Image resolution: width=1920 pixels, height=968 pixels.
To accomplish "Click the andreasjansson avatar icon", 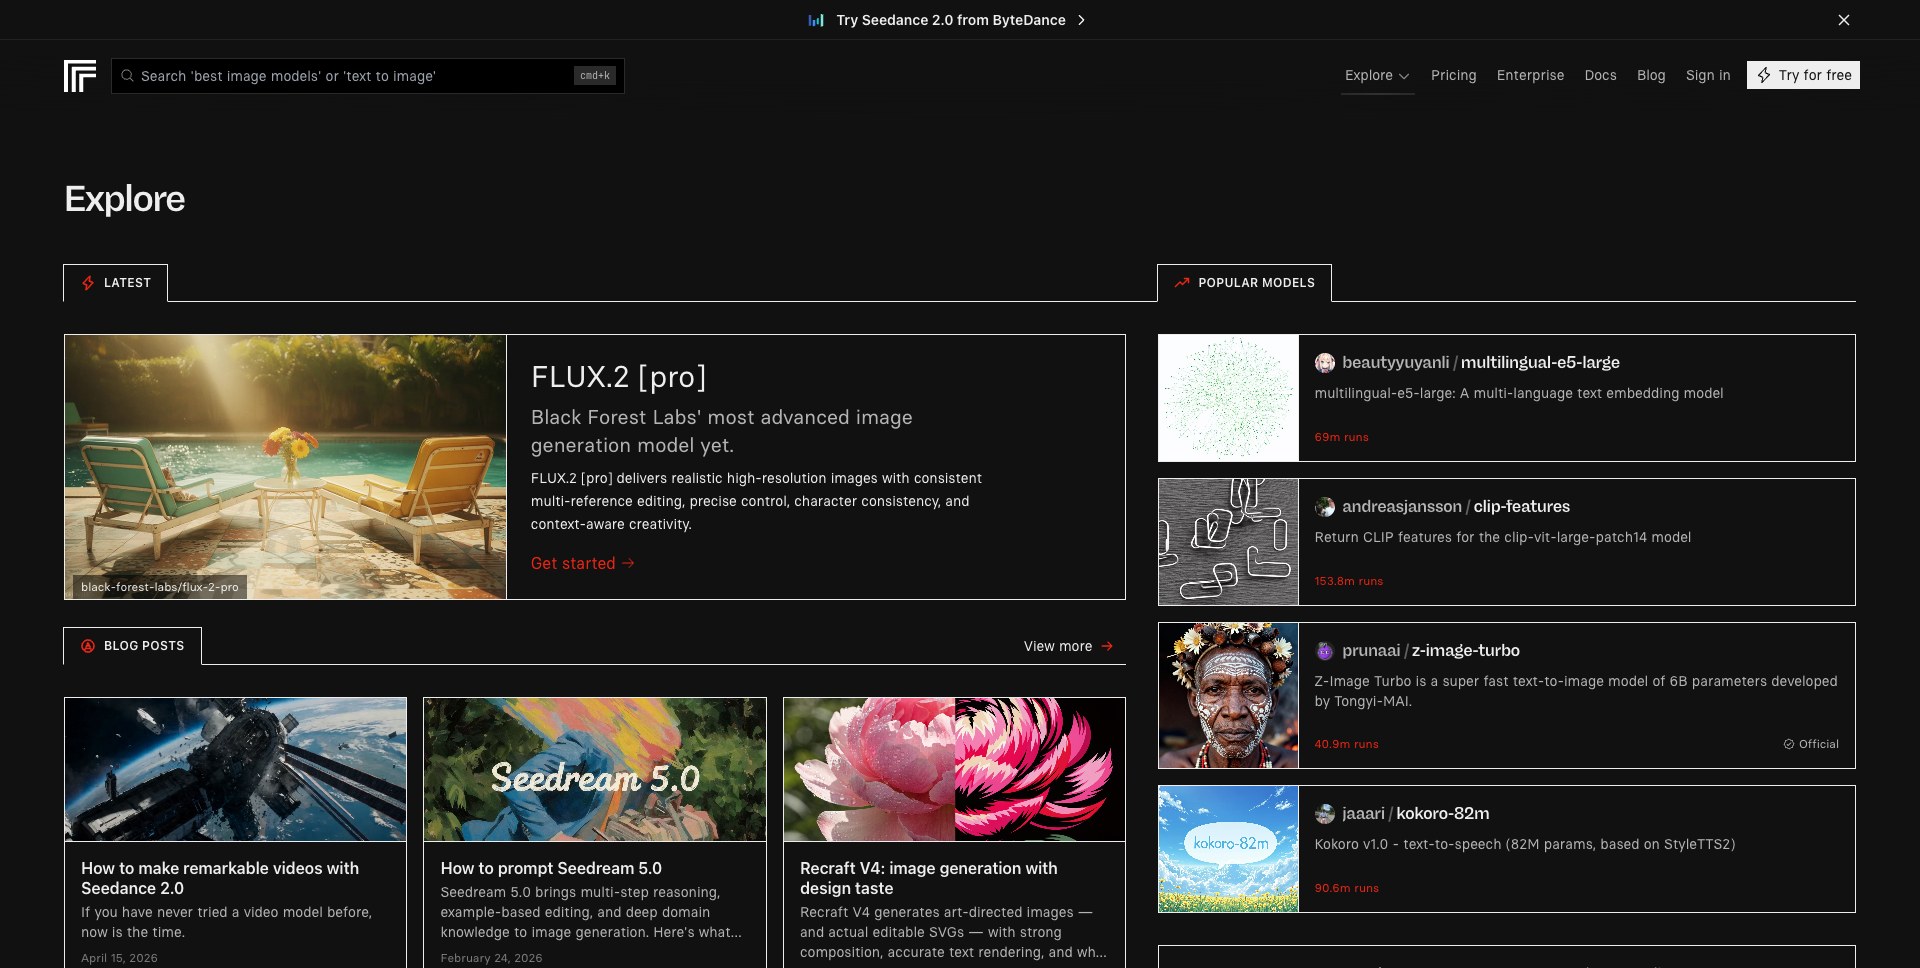I will point(1325,507).
